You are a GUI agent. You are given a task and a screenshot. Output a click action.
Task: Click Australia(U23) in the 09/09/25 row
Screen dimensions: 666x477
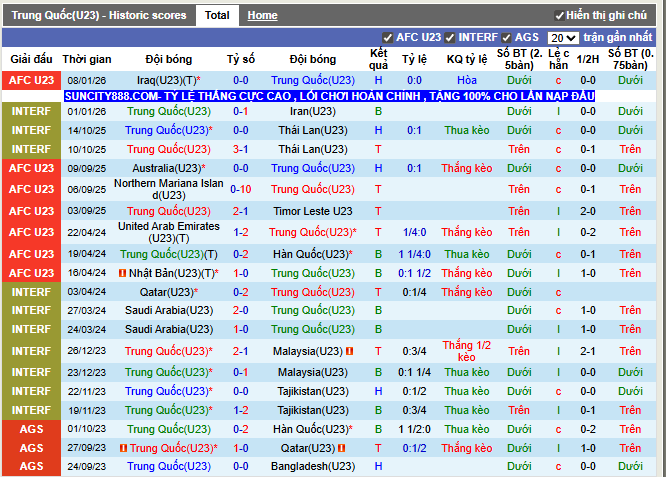[x=169, y=168]
